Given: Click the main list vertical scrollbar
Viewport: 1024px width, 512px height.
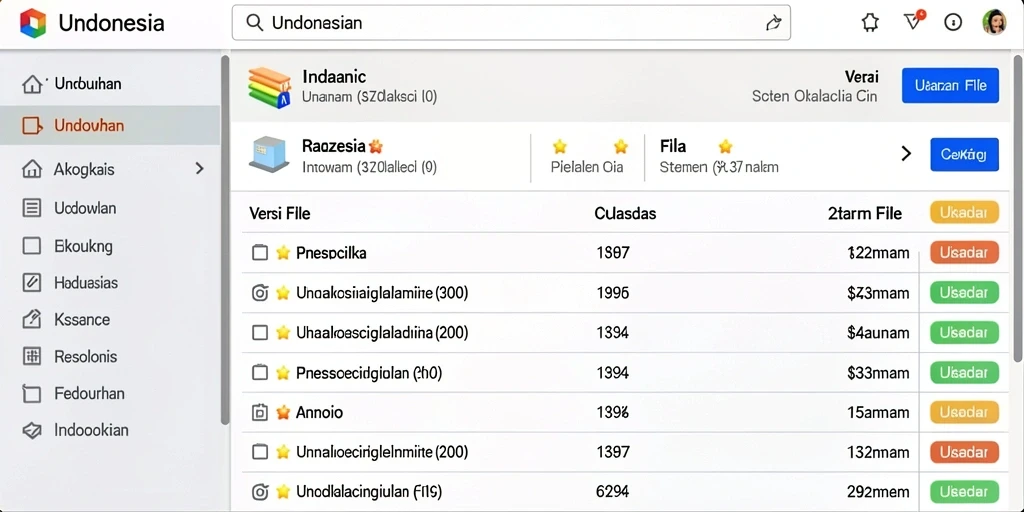Looking at the screenshot, I should point(1018,207).
